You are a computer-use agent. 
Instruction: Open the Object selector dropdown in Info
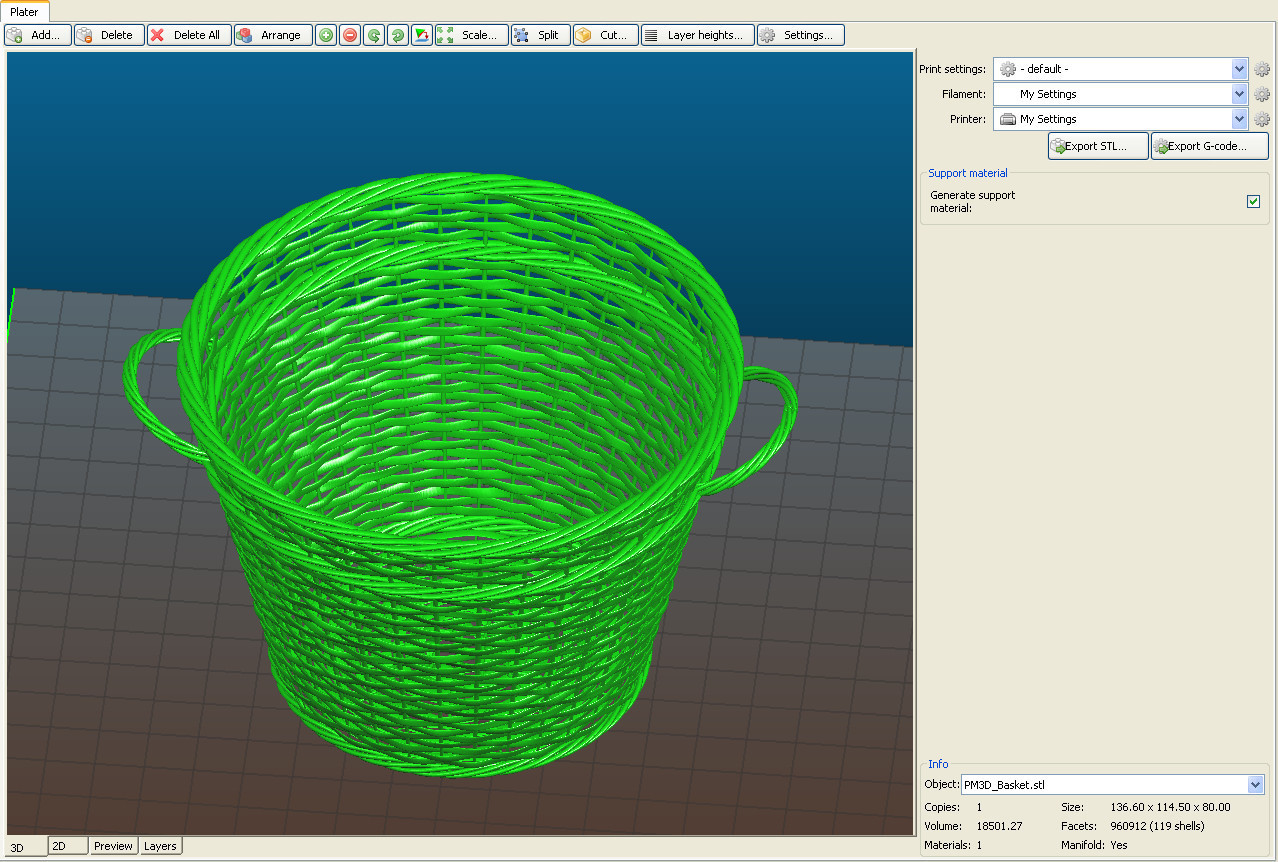point(1256,785)
